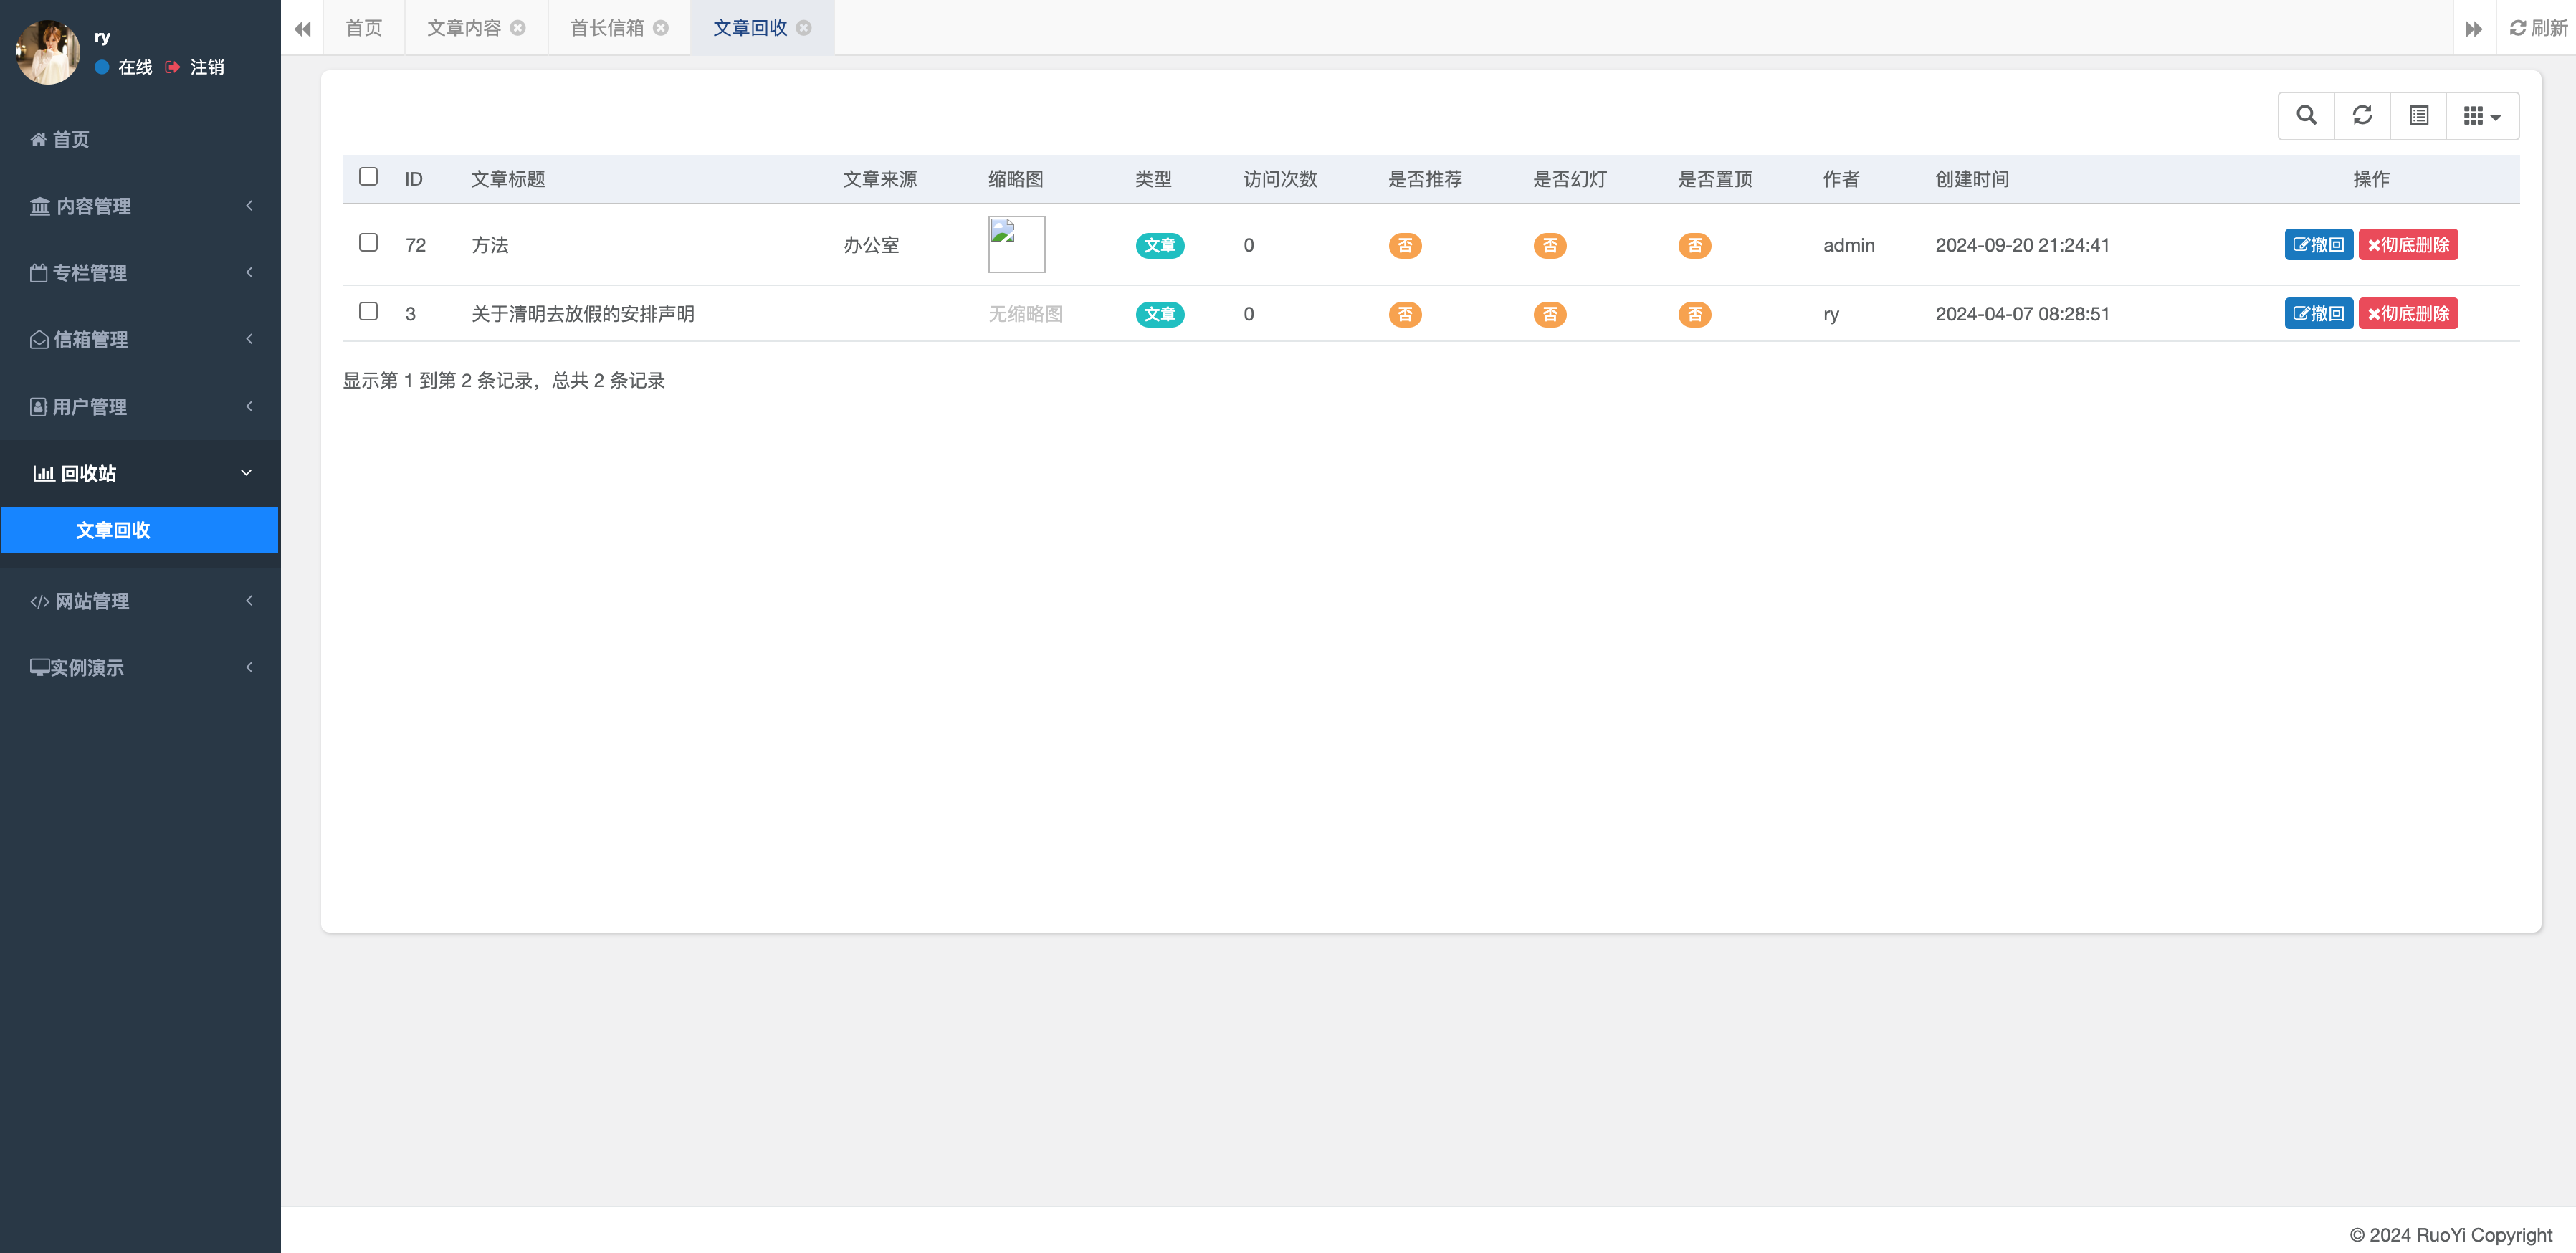
Task: Select the checkbox for article ID 72
Action: 368,243
